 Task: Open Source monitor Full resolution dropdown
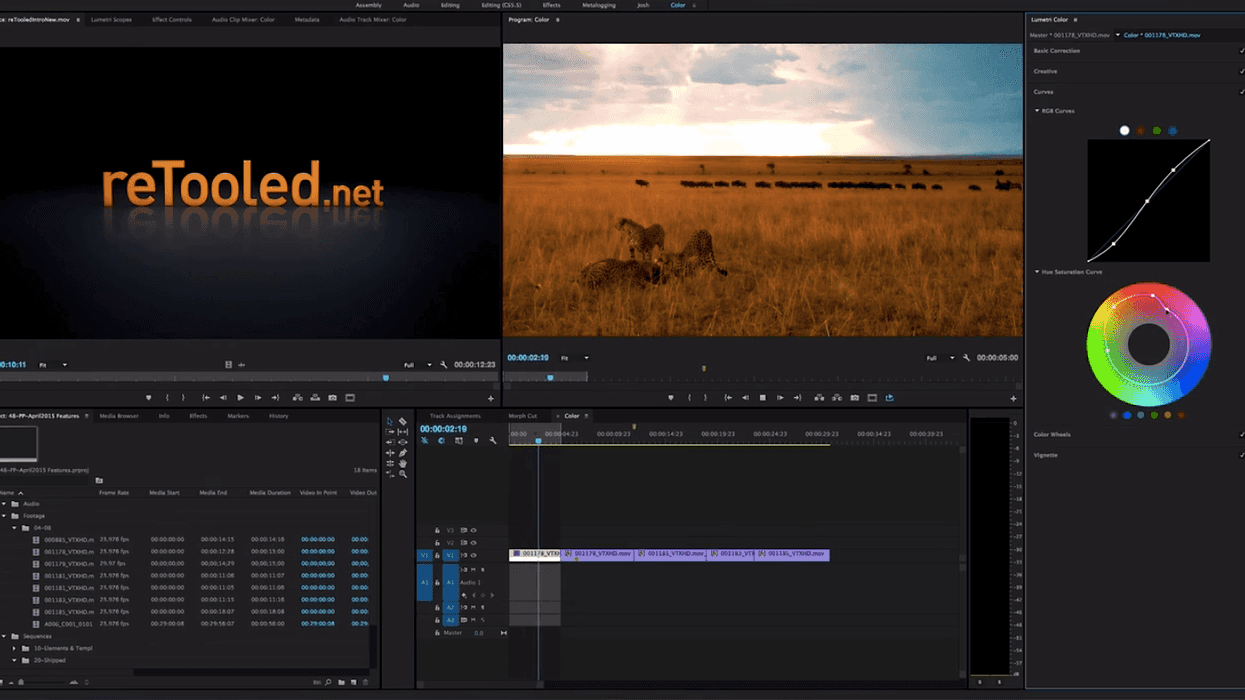pyautogui.click(x=417, y=365)
